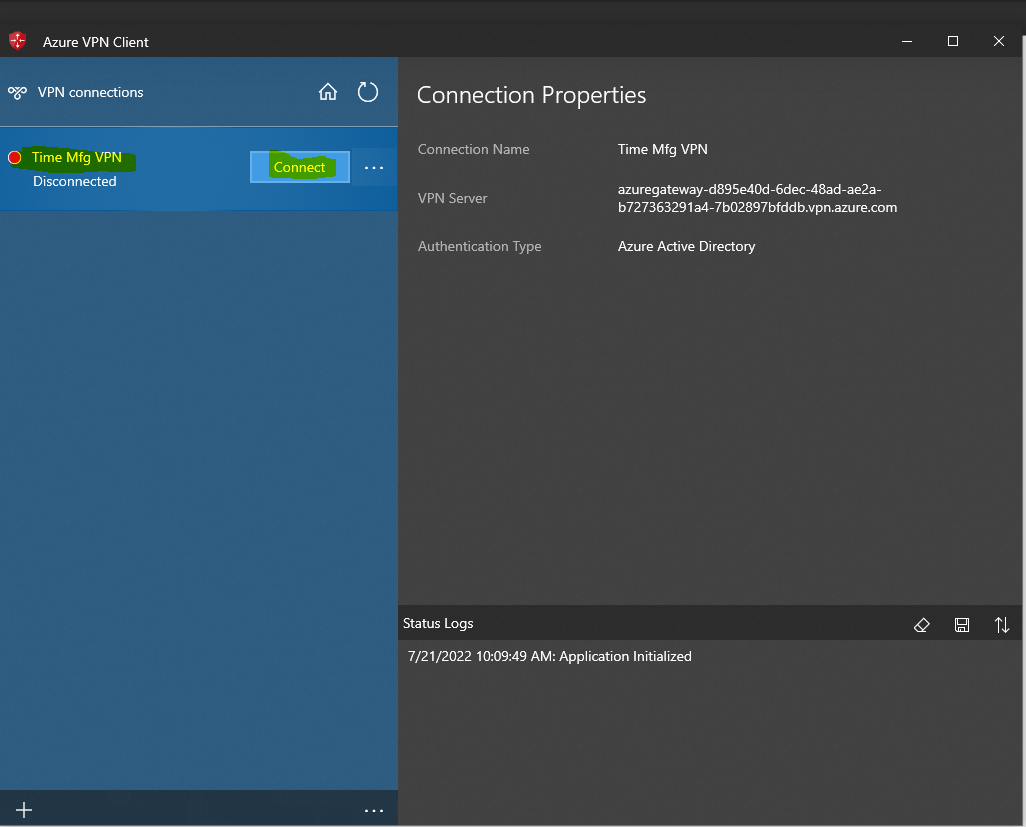Maximize the Azure VPN Client window
Viewport: 1026px width, 827px height.
(953, 41)
